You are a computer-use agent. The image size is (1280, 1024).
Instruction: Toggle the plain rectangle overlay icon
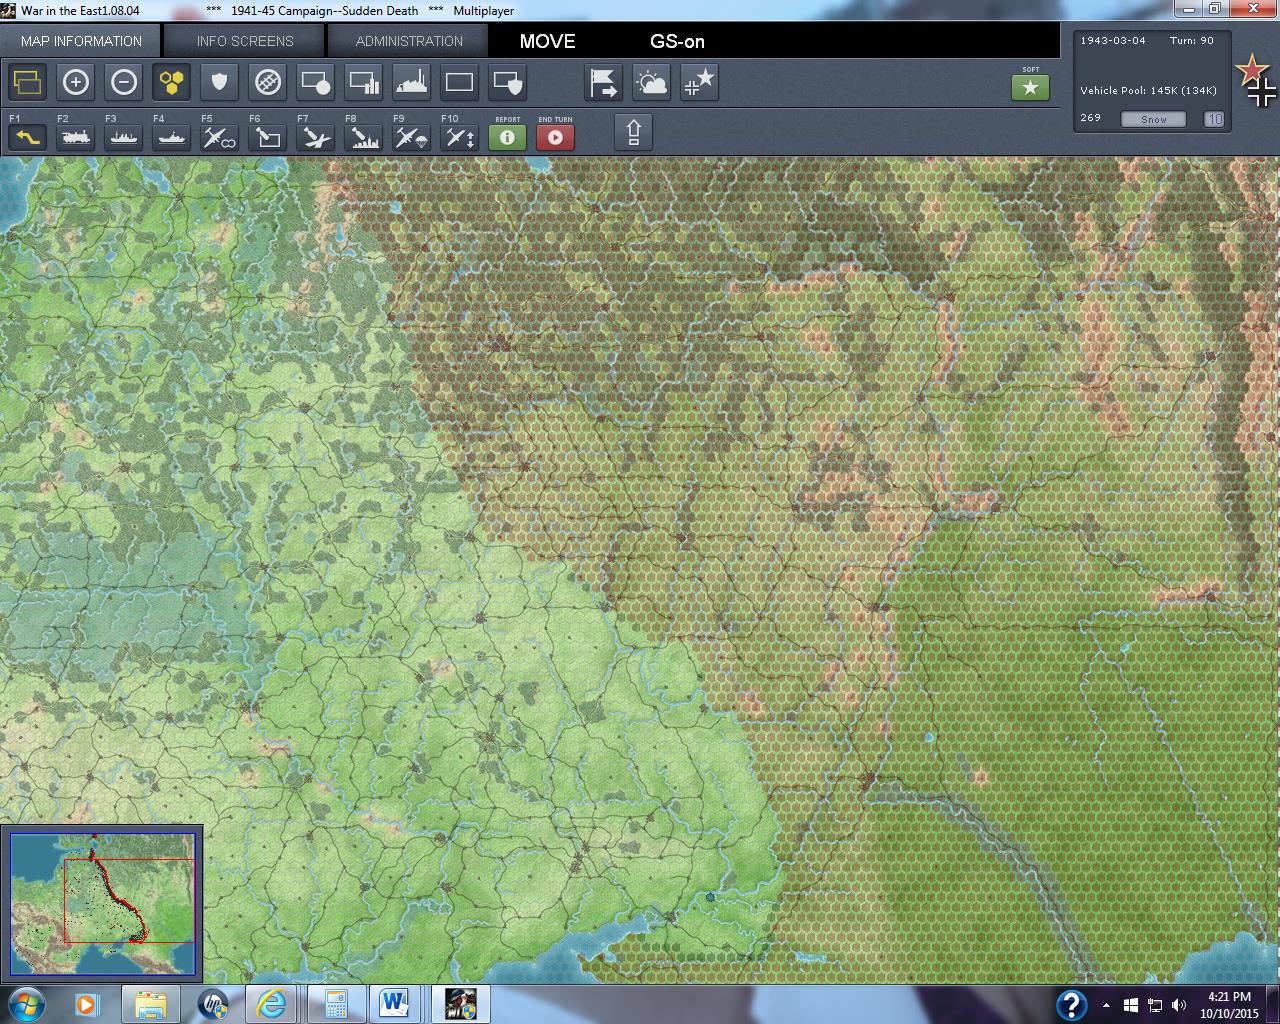click(460, 82)
